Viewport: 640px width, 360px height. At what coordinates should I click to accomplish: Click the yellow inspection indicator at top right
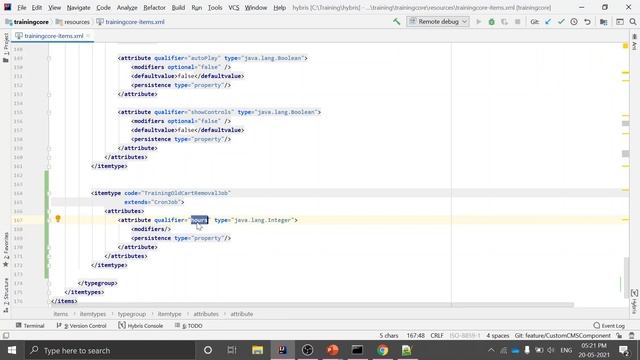coord(625,46)
